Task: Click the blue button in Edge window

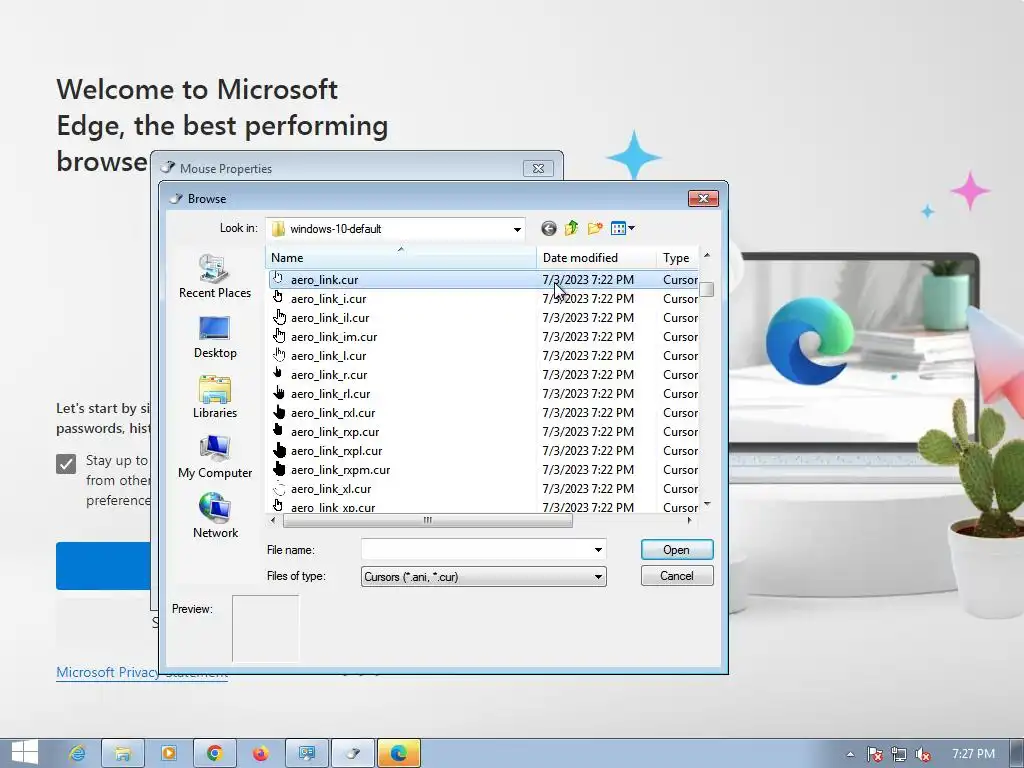Action: click(x=103, y=566)
